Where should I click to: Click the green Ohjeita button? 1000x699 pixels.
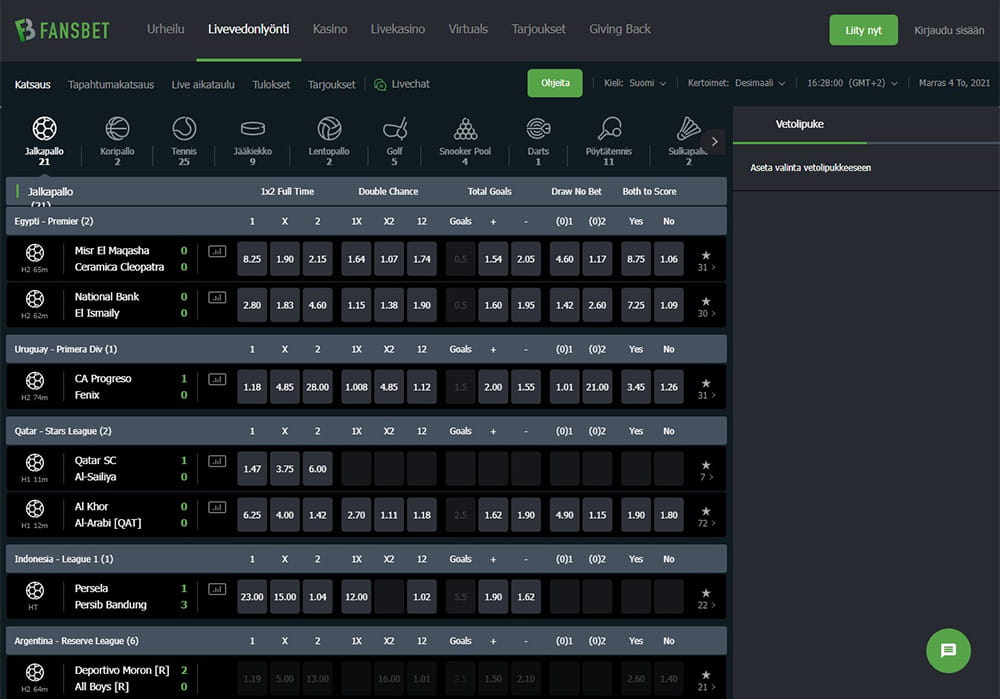click(554, 83)
